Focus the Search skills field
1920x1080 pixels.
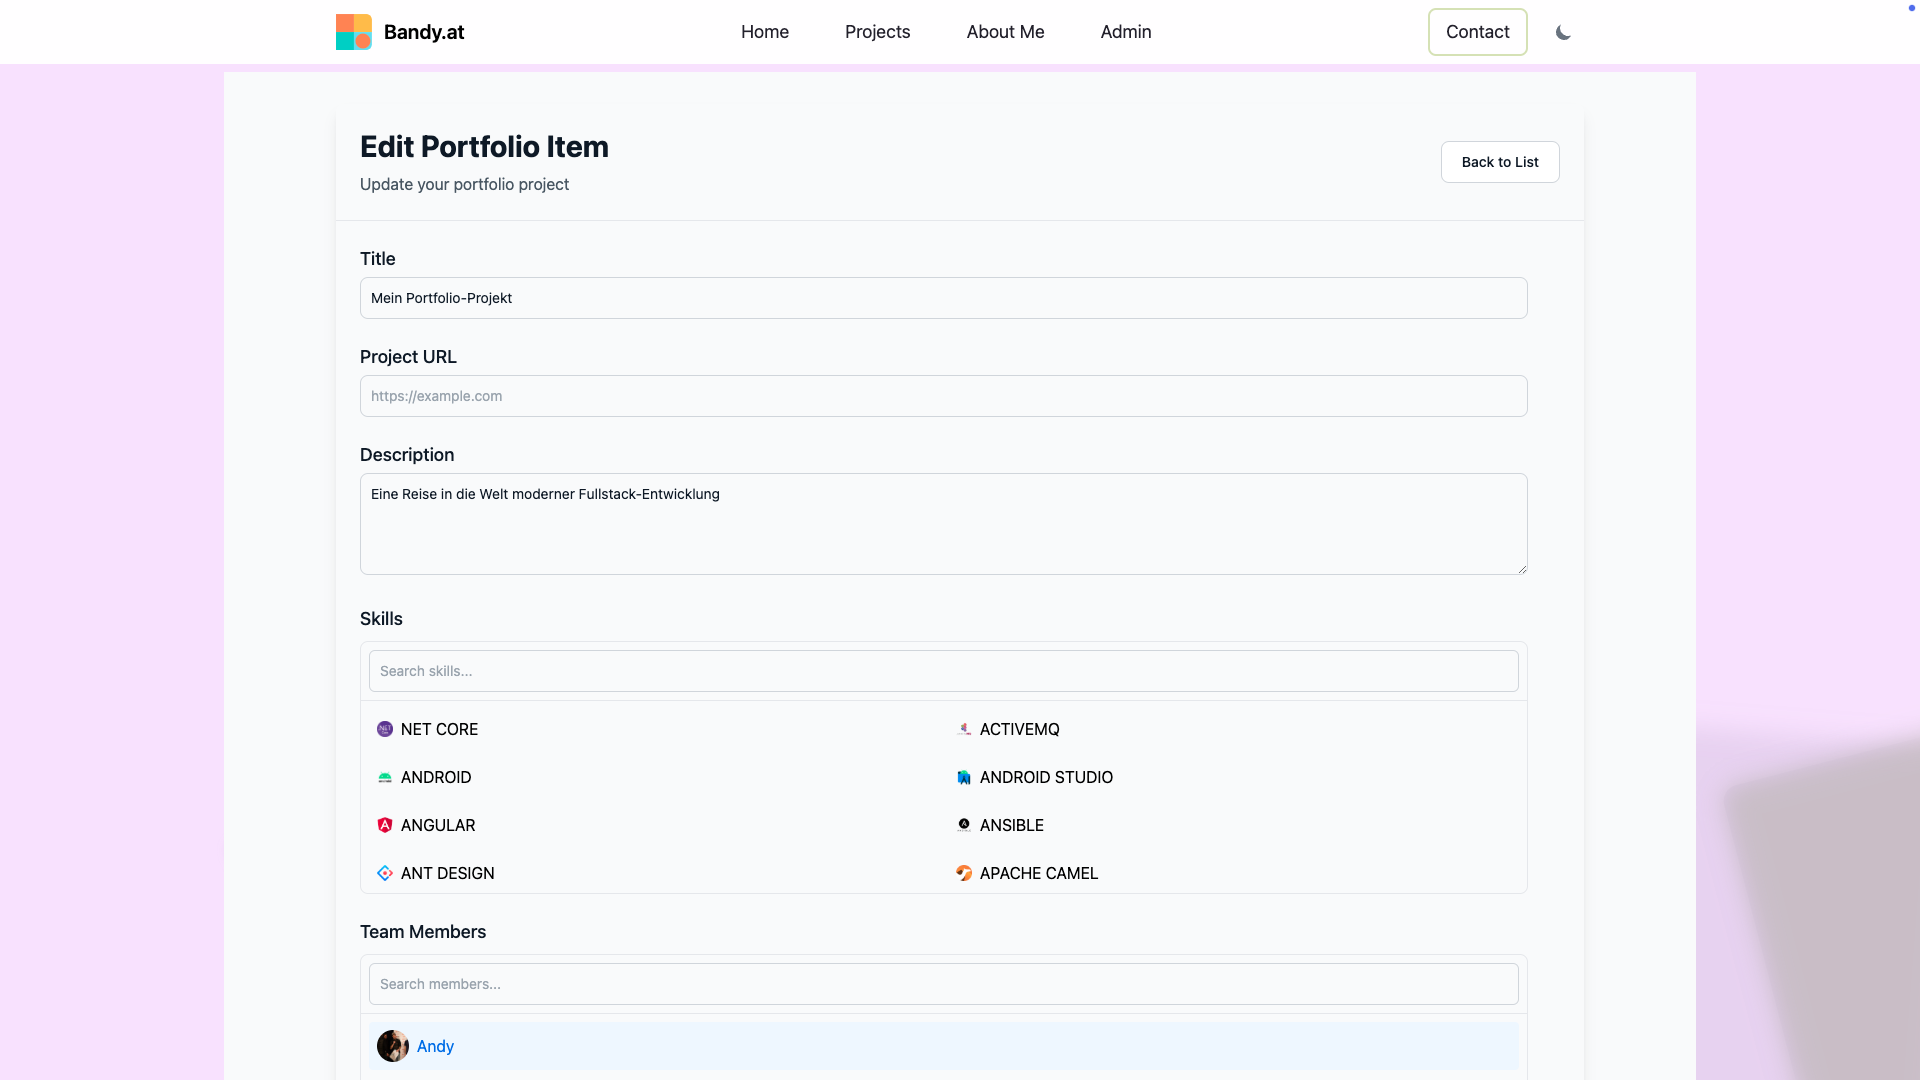[x=944, y=671]
